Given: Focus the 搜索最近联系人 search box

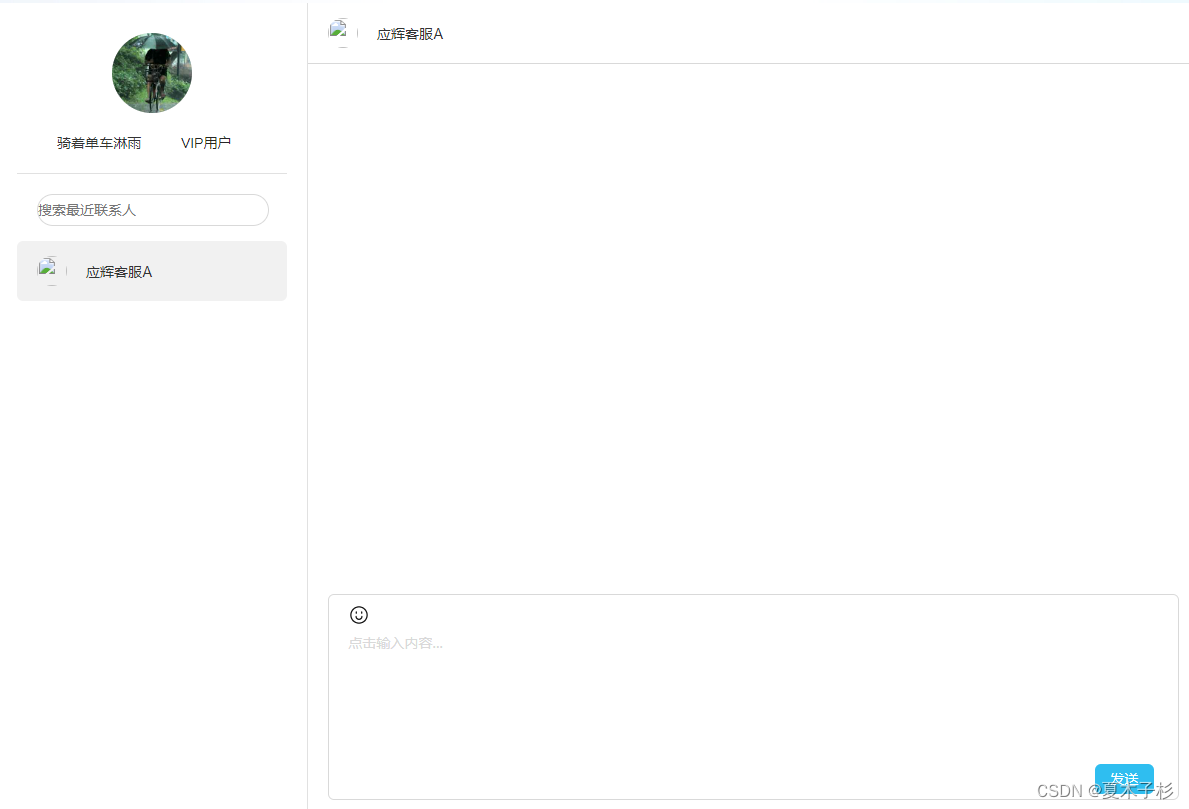Looking at the screenshot, I should (x=153, y=210).
